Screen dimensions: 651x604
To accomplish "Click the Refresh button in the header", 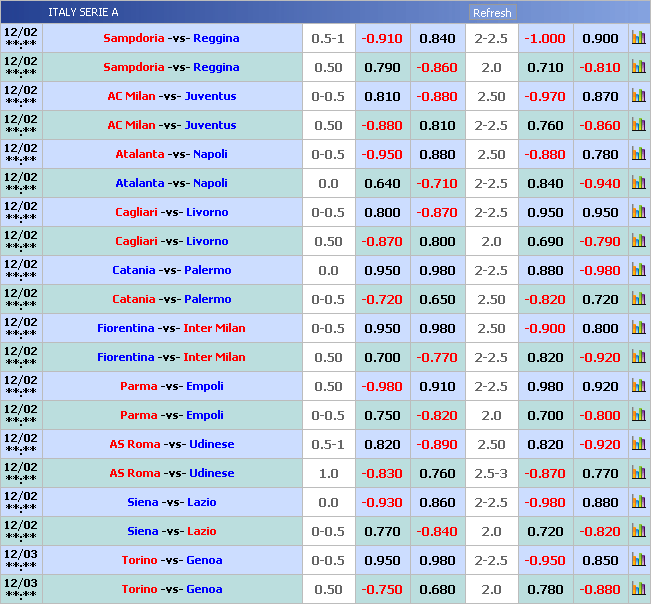I will click(x=492, y=13).
